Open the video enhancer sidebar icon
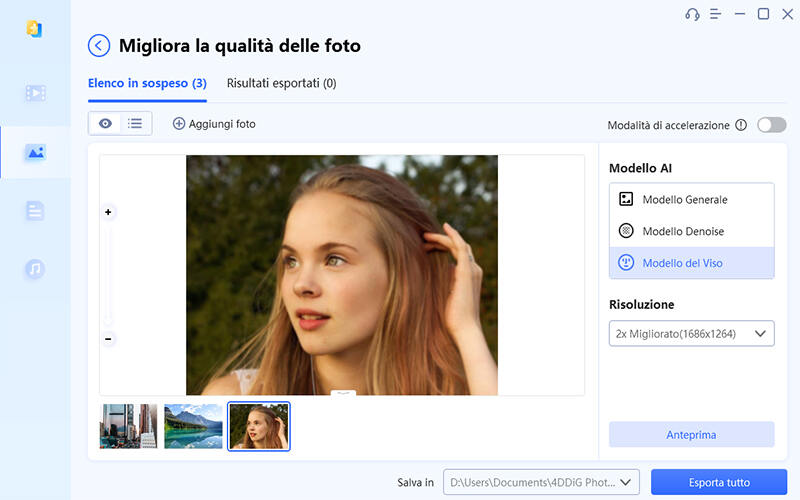This screenshot has width=800, height=500. pos(35,93)
